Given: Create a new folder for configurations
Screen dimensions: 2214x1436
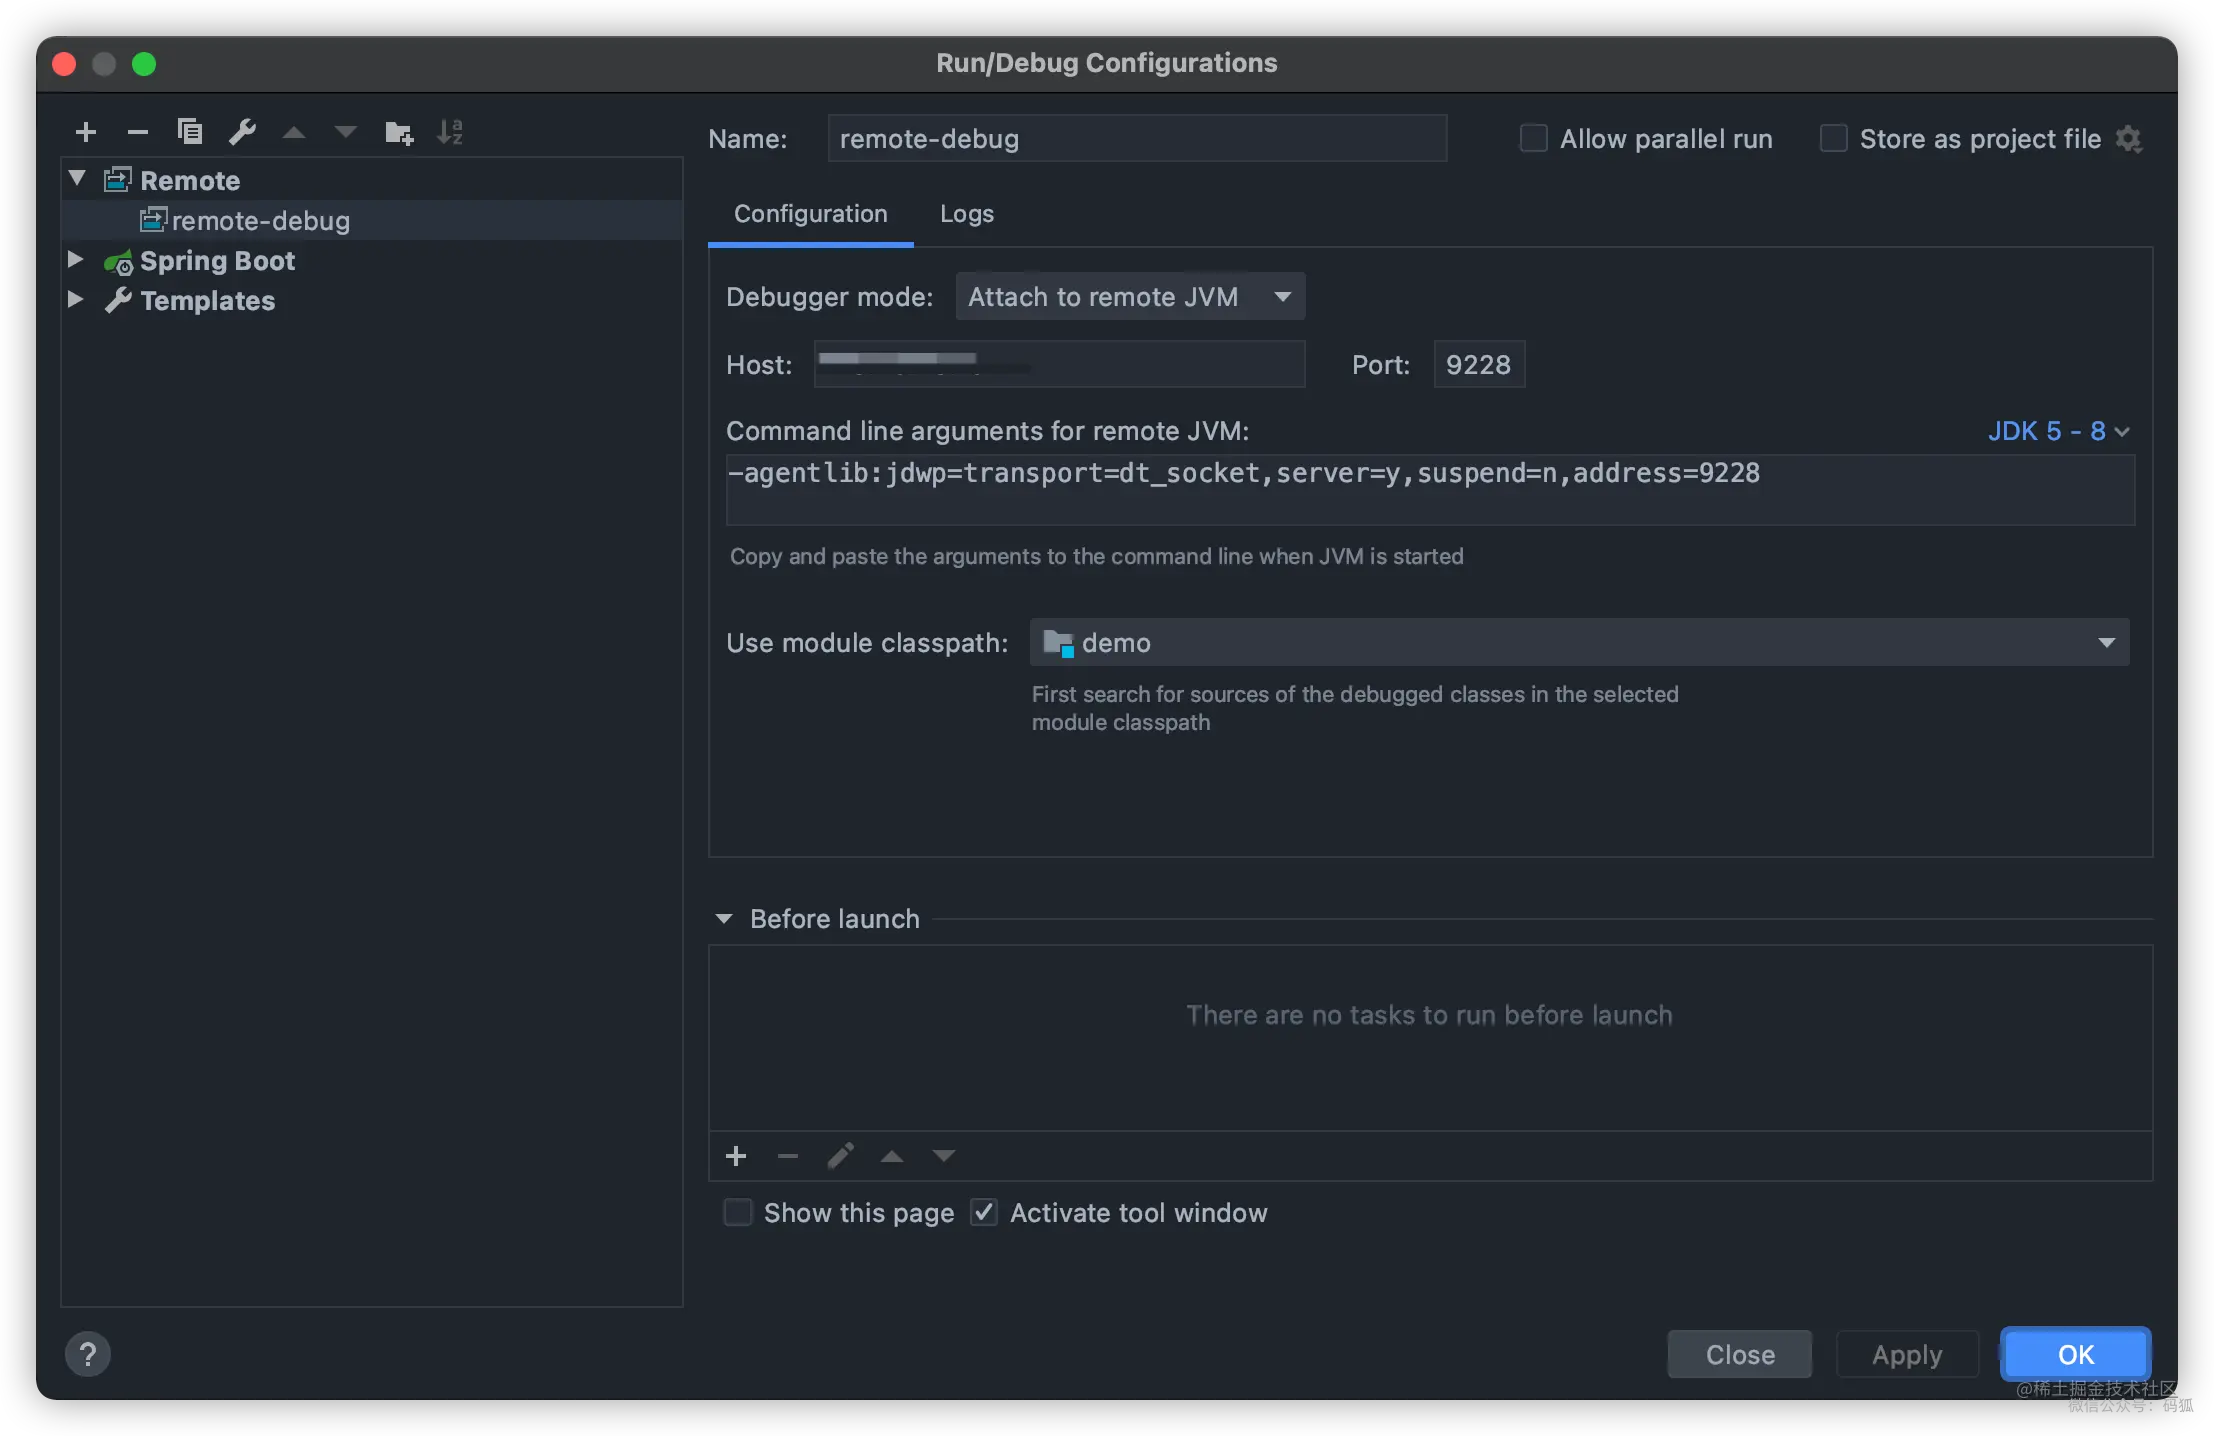Looking at the screenshot, I should tap(399, 132).
